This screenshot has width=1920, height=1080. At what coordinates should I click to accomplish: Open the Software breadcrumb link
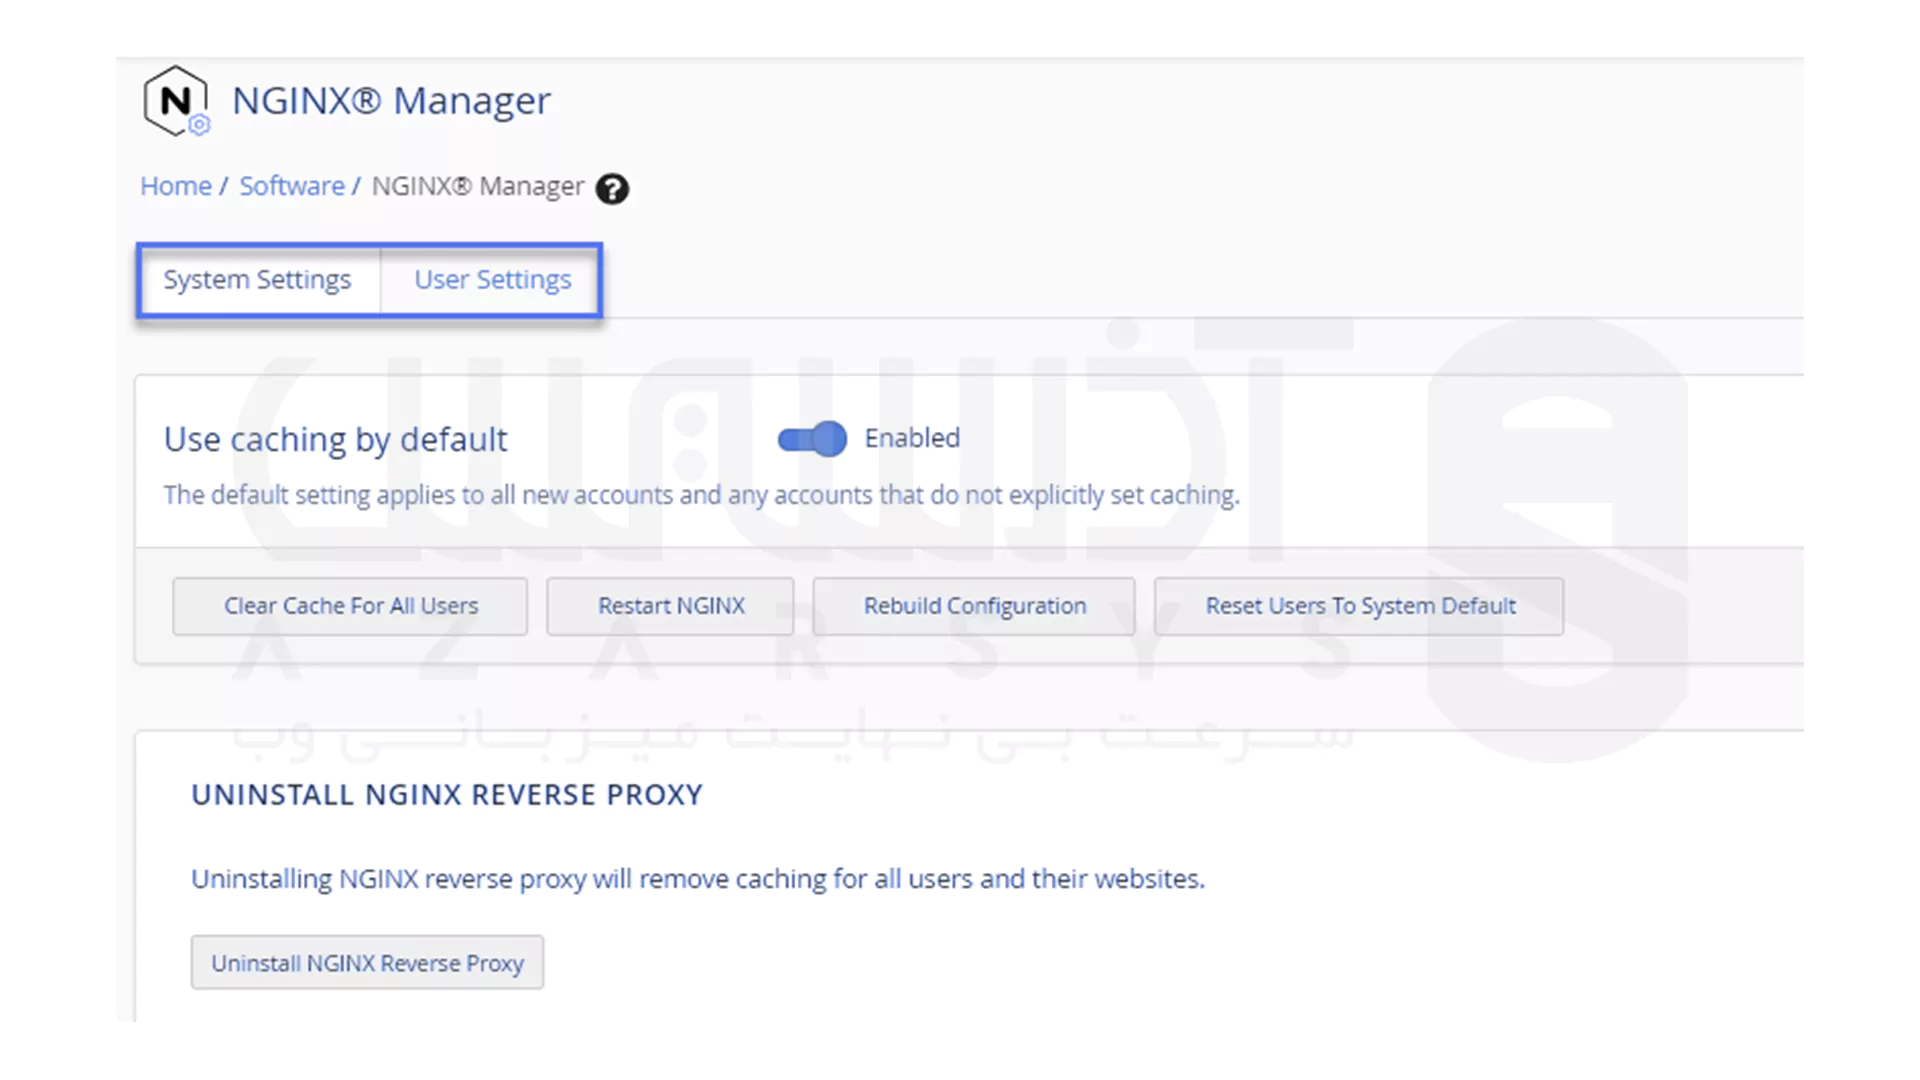[292, 186]
